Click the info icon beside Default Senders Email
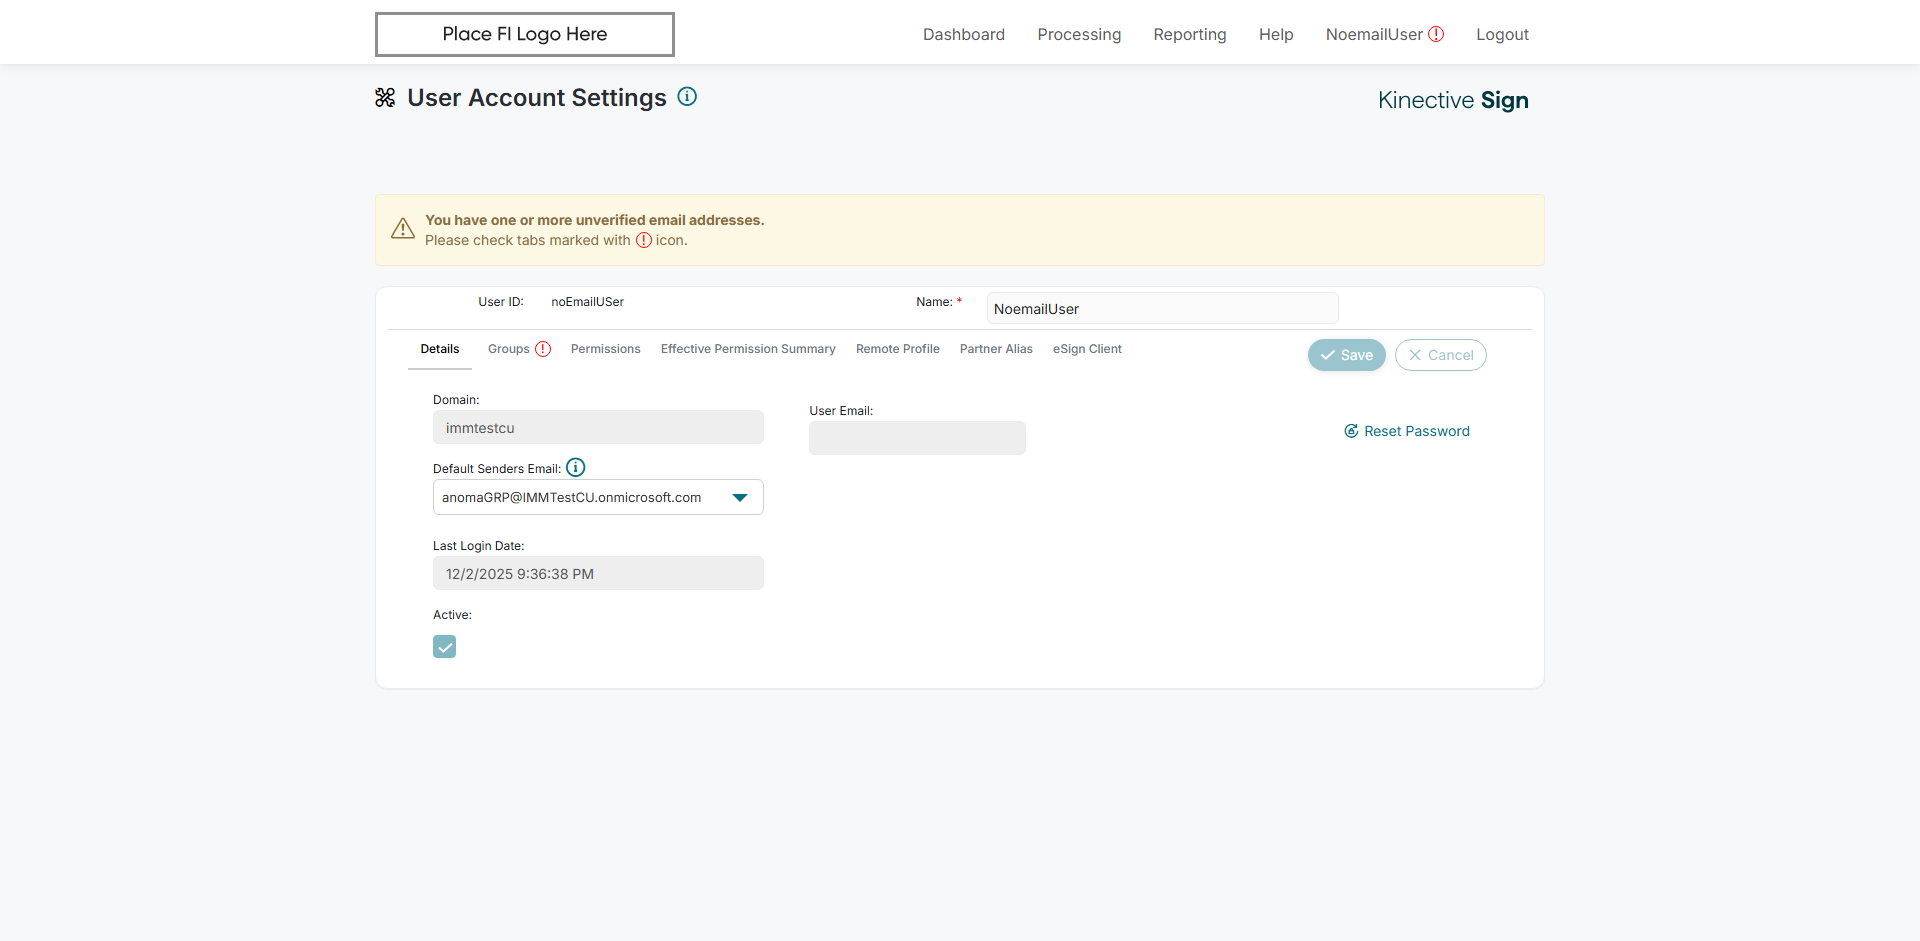Screen dimensions: 1920x941 (x=576, y=467)
